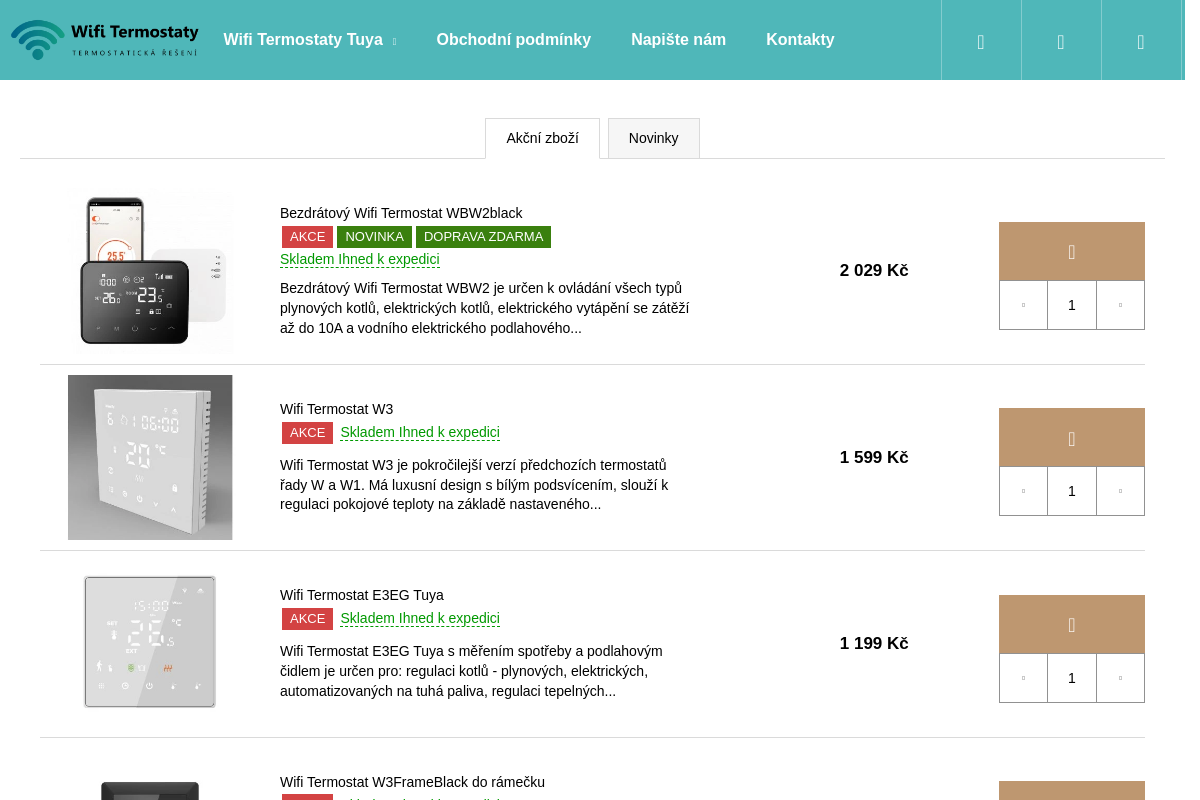Click the 1 599 Kč price
Image resolution: width=1200 pixels, height=800 pixels.
pyautogui.click(x=874, y=458)
